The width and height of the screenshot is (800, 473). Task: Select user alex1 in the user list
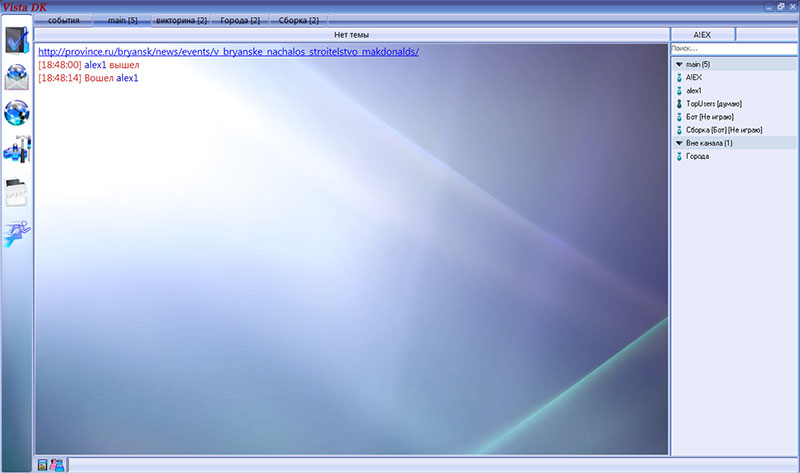click(x=696, y=90)
